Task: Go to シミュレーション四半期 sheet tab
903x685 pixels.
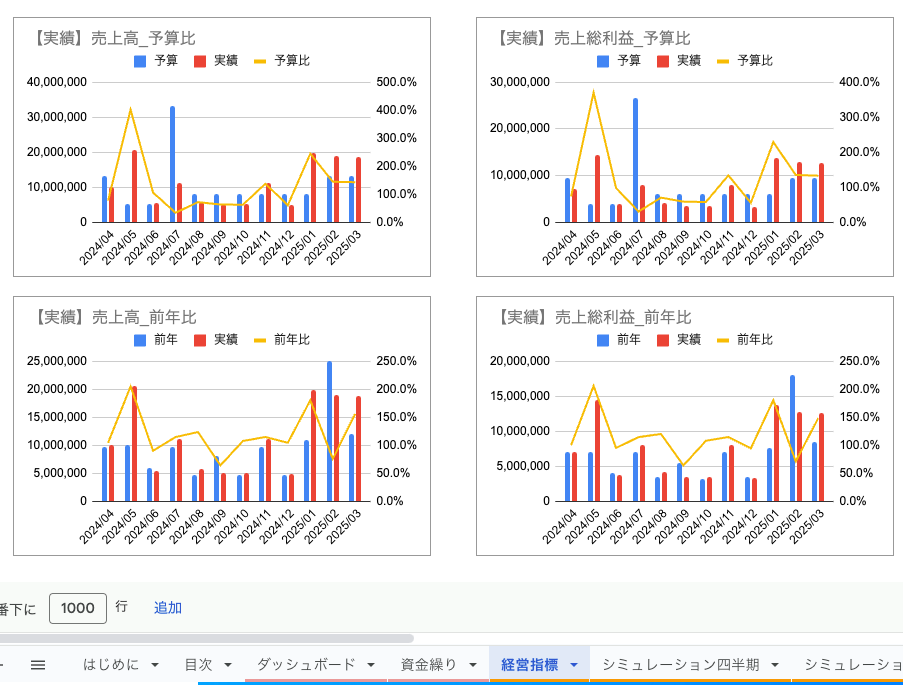Action: tap(681, 665)
